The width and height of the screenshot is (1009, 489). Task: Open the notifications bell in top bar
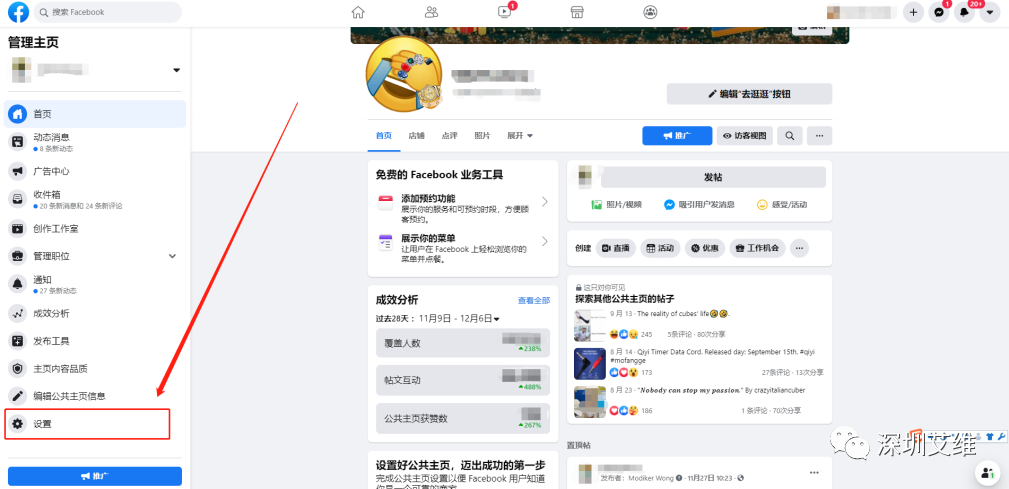coord(964,12)
